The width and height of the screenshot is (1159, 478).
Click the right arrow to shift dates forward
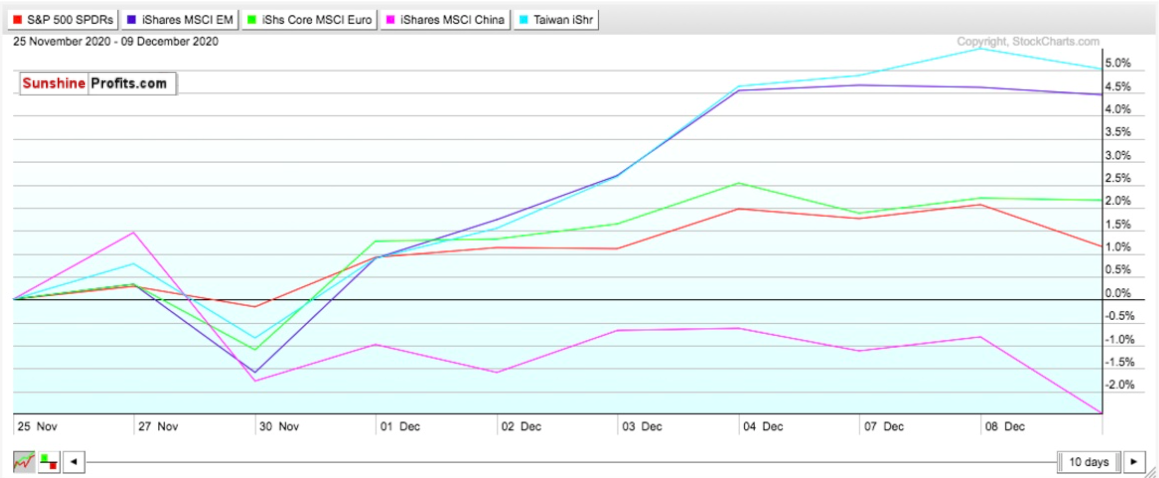pos(1134,462)
